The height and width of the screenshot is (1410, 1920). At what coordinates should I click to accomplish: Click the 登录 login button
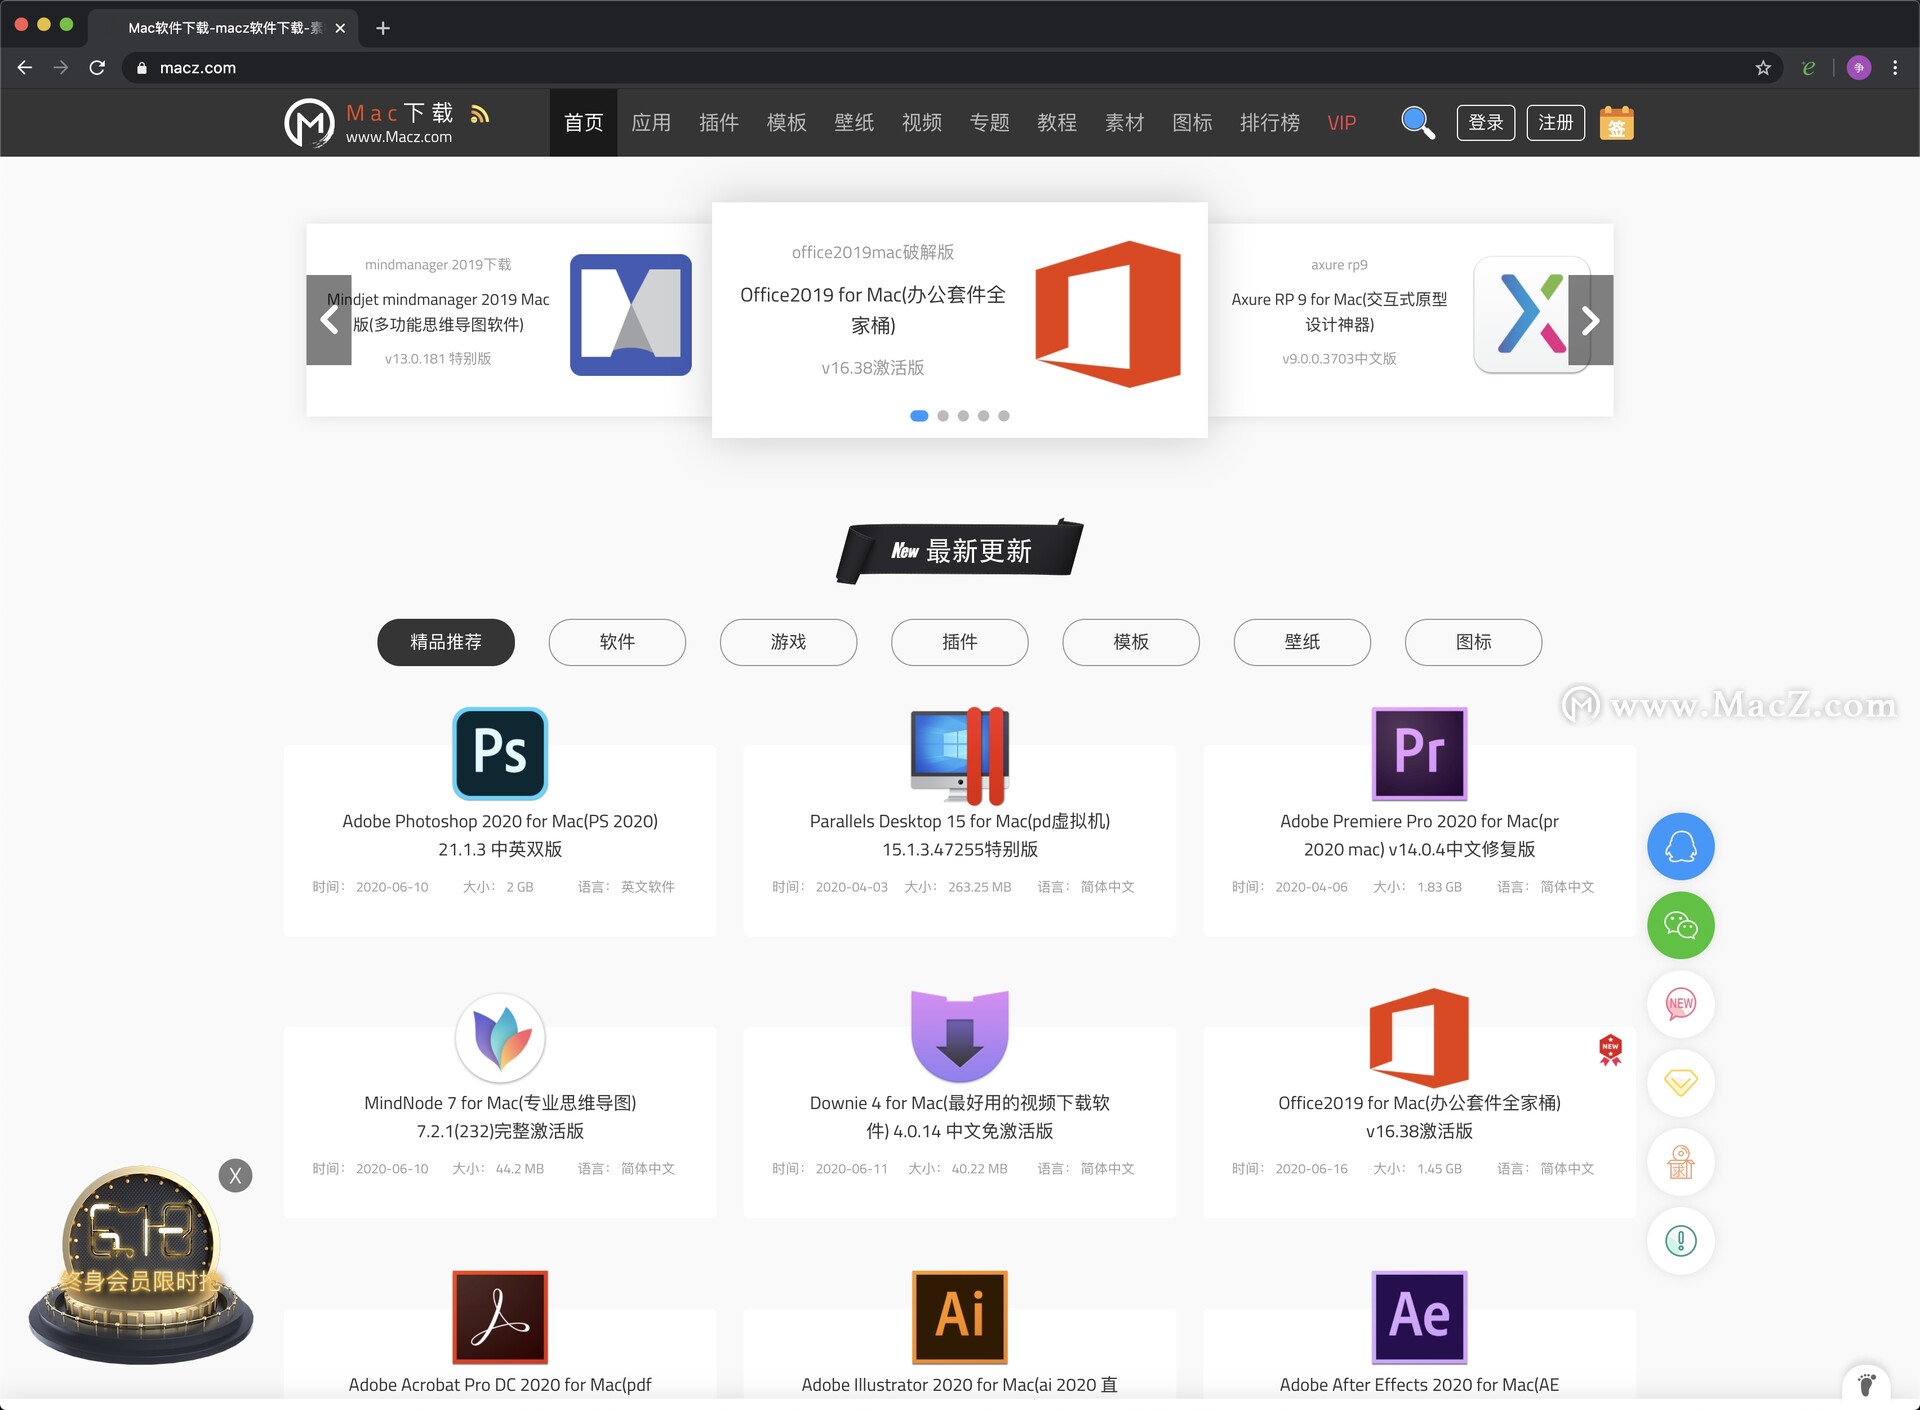click(x=1486, y=123)
